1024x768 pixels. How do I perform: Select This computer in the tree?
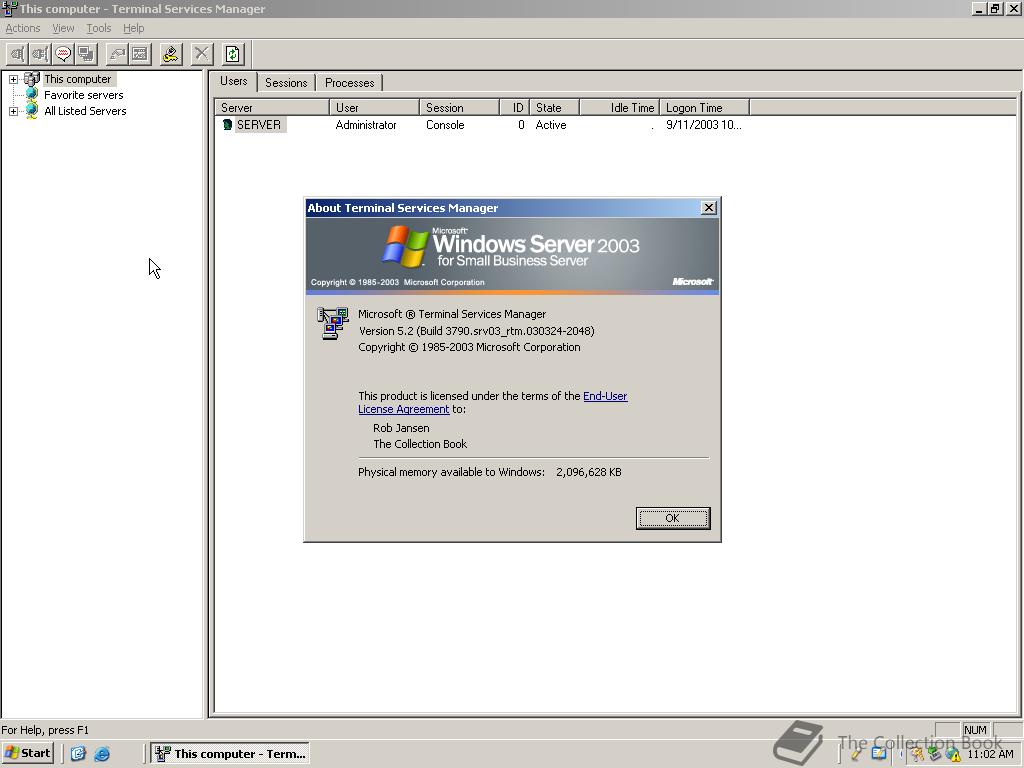78,79
